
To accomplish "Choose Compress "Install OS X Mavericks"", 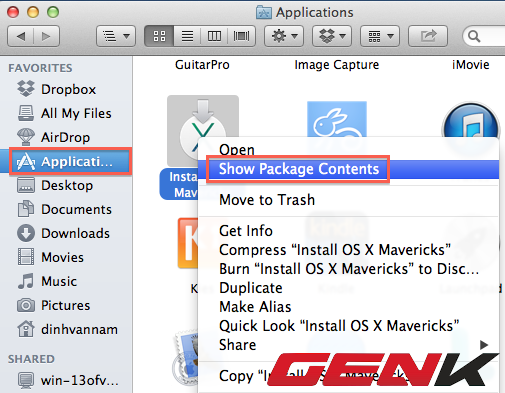I will [x=348, y=250].
